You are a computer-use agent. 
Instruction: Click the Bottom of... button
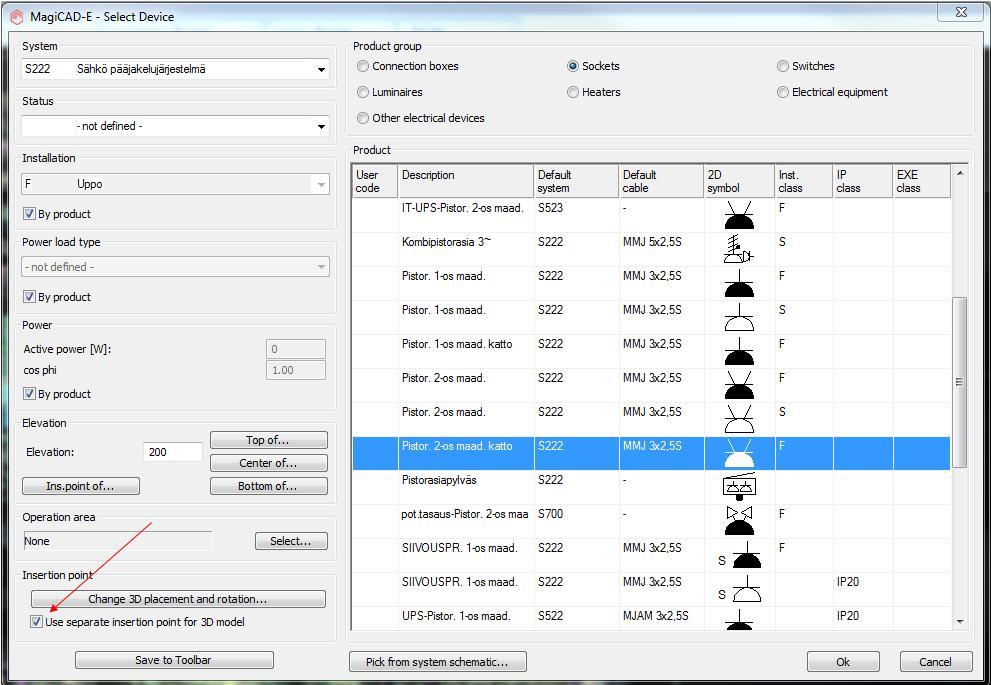click(x=269, y=486)
